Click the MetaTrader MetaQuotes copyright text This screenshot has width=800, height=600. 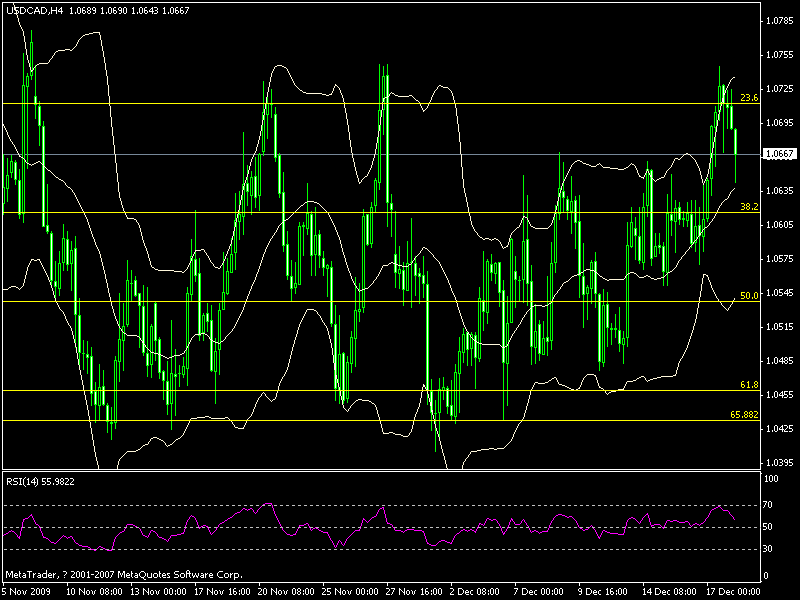click(124, 574)
